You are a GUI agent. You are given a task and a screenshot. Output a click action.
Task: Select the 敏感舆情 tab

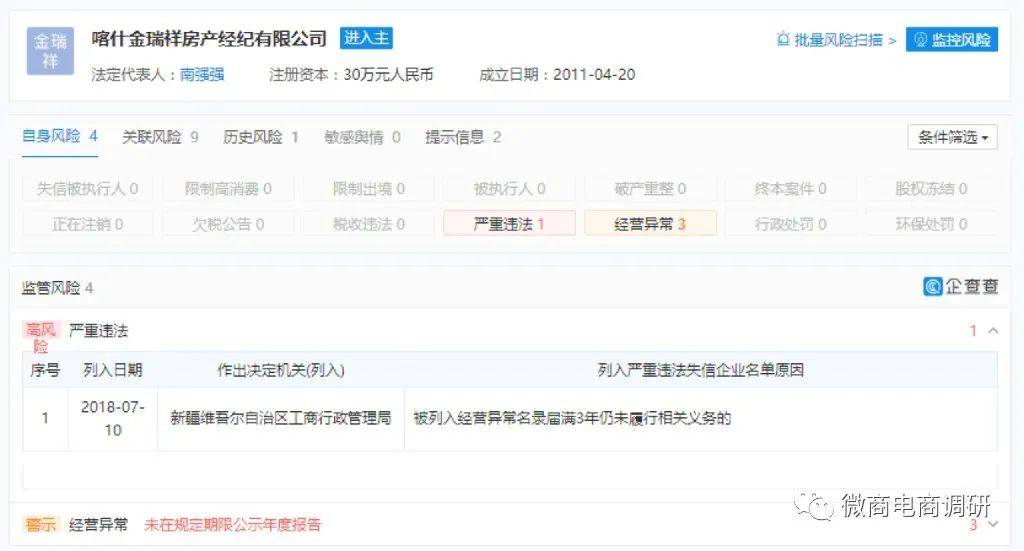362,137
